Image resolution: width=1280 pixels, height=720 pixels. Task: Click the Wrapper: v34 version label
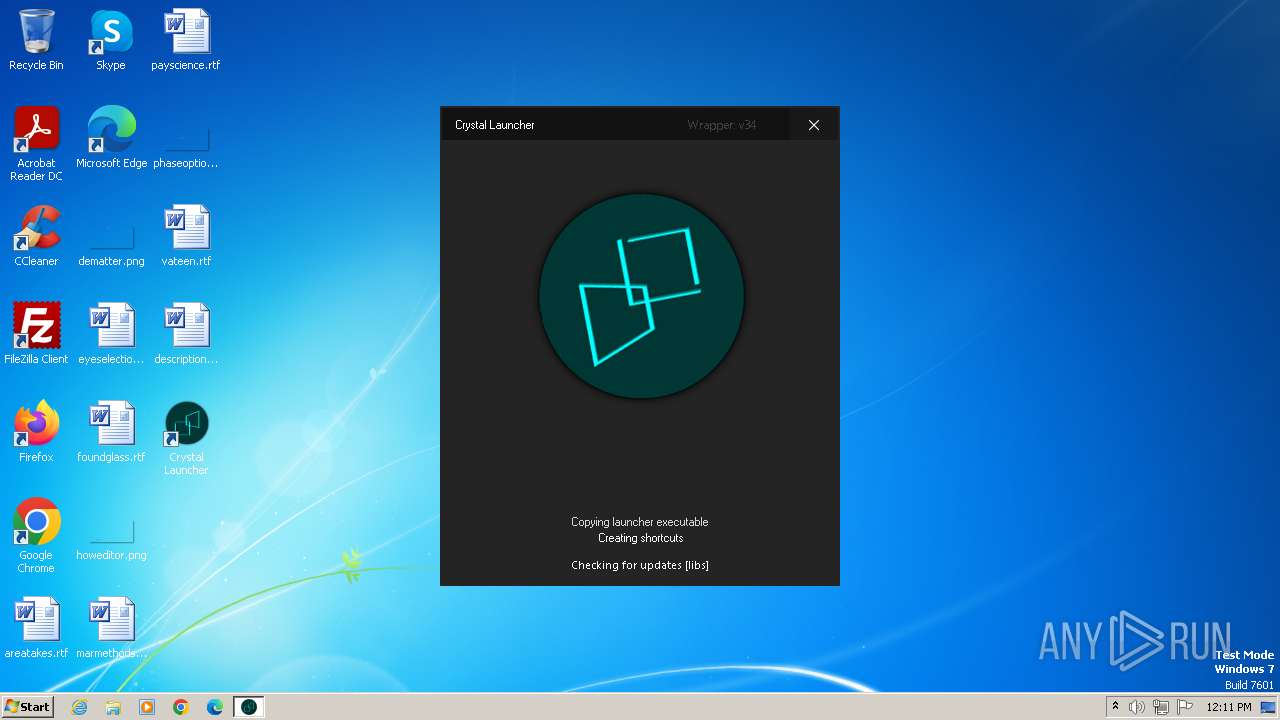722,125
